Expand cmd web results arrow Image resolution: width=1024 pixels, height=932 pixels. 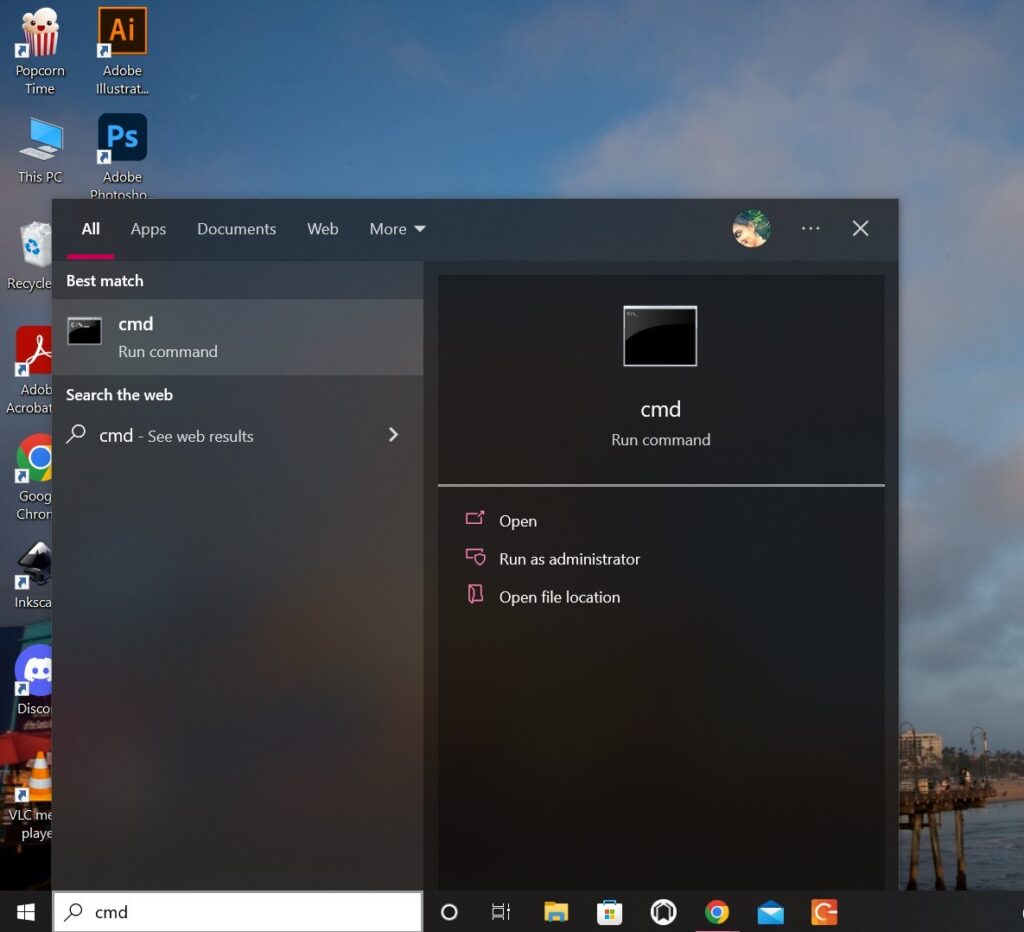[x=393, y=435]
